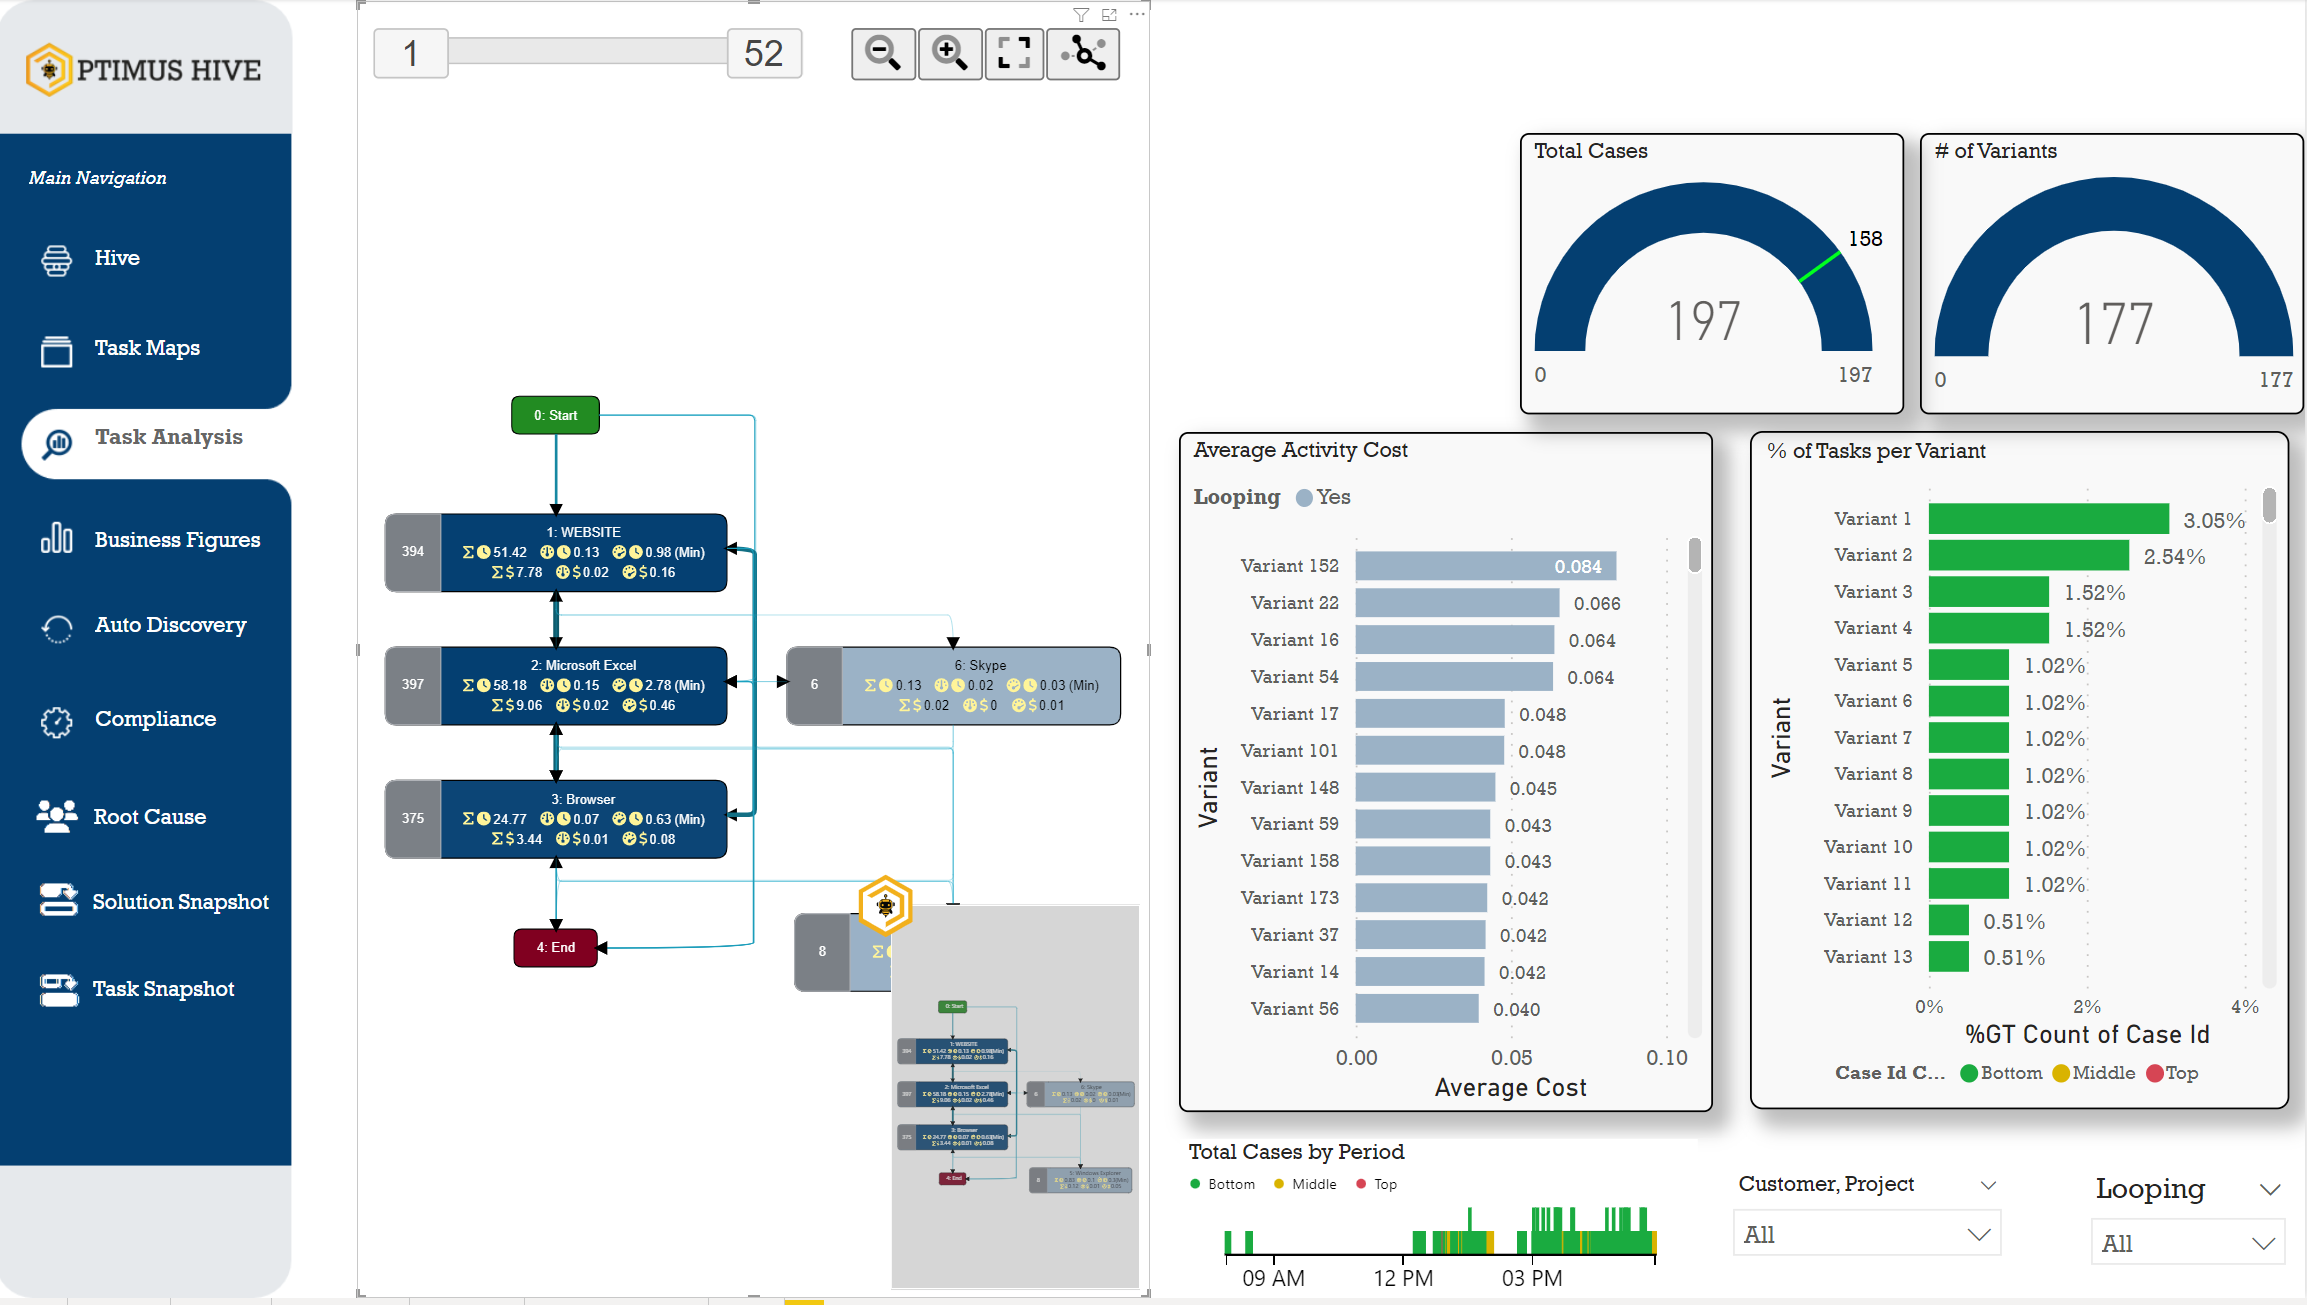Toggle the Yes looping legend marker

point(1304,497)
